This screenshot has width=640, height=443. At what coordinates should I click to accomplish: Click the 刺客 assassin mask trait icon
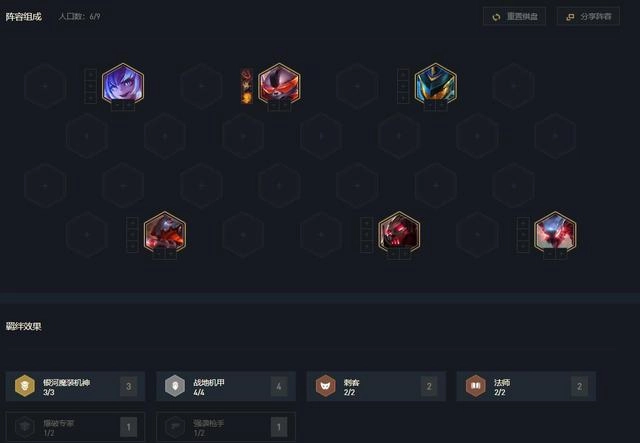325,386
